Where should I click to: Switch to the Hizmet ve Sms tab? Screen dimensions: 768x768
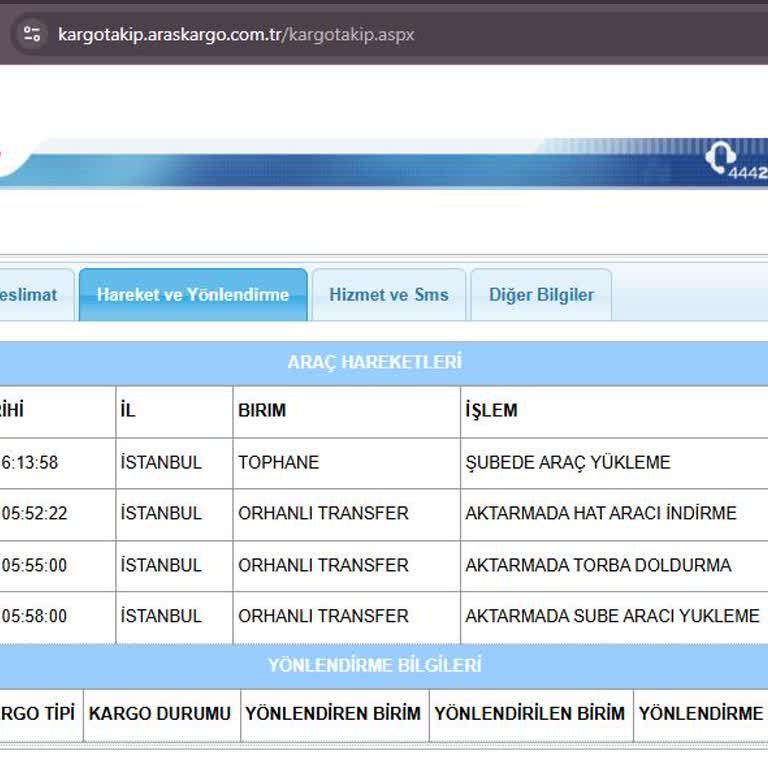pos(389,295)
